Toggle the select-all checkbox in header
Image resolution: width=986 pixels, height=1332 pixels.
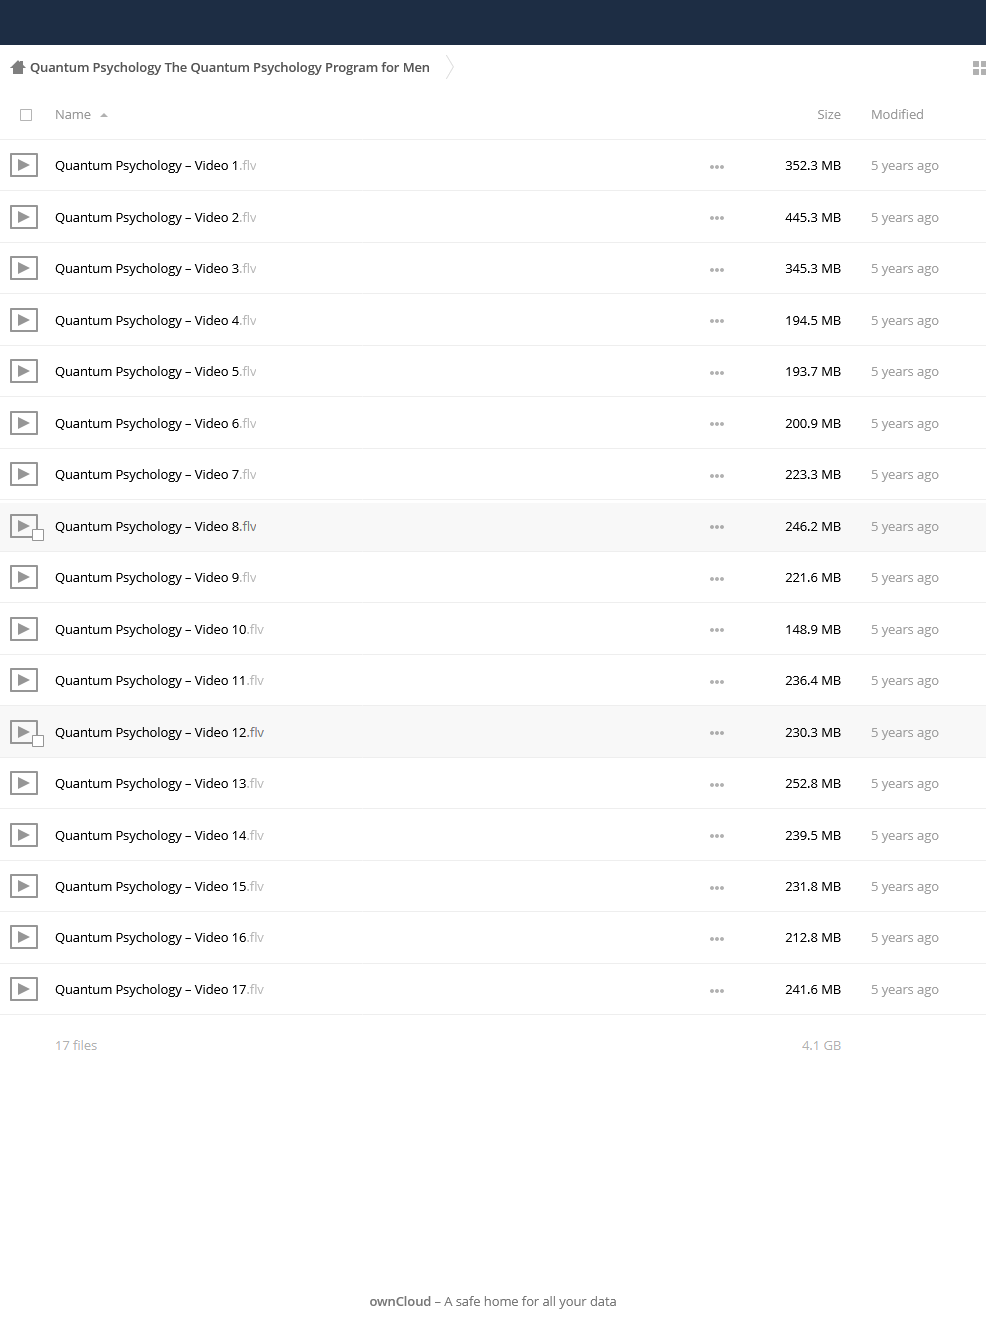26,115
